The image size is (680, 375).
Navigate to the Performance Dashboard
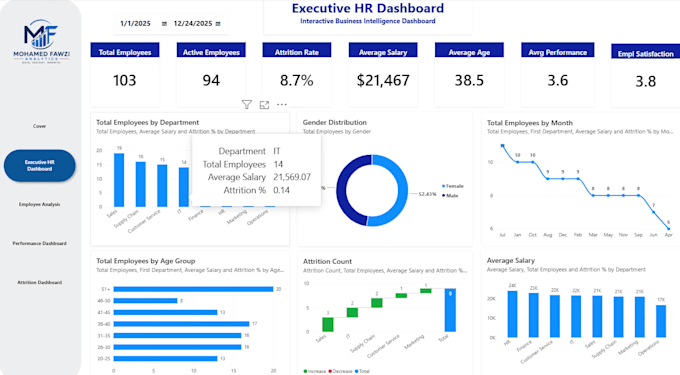[39, 243]
